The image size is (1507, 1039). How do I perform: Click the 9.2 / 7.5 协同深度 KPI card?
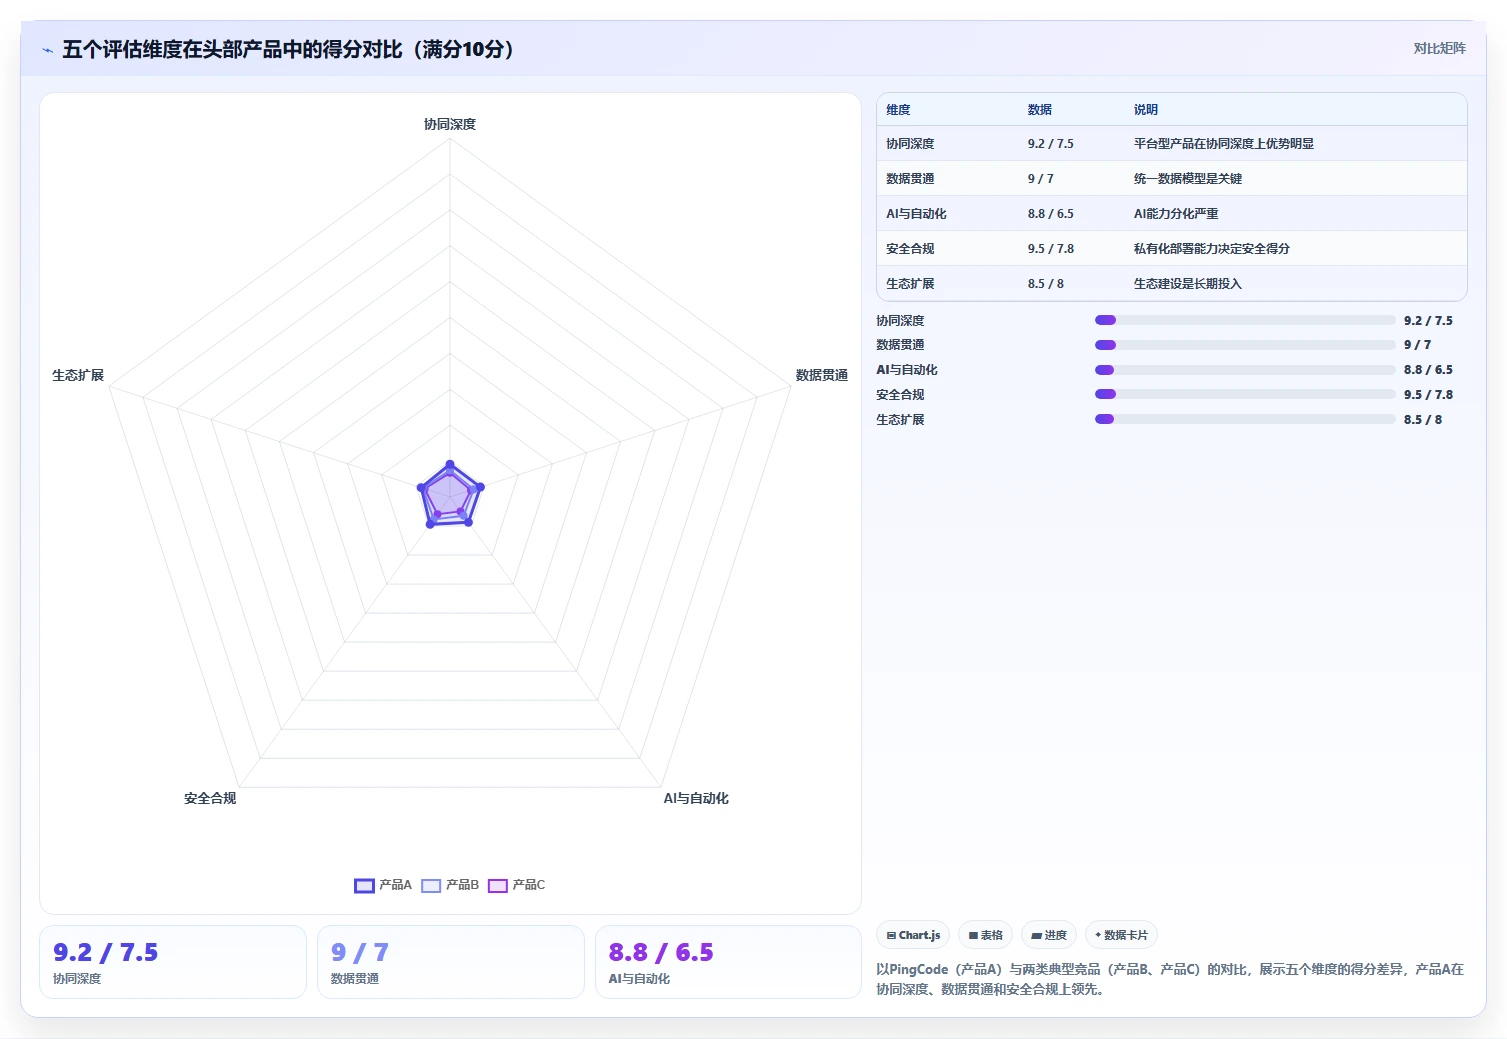[x=173, y=962]
